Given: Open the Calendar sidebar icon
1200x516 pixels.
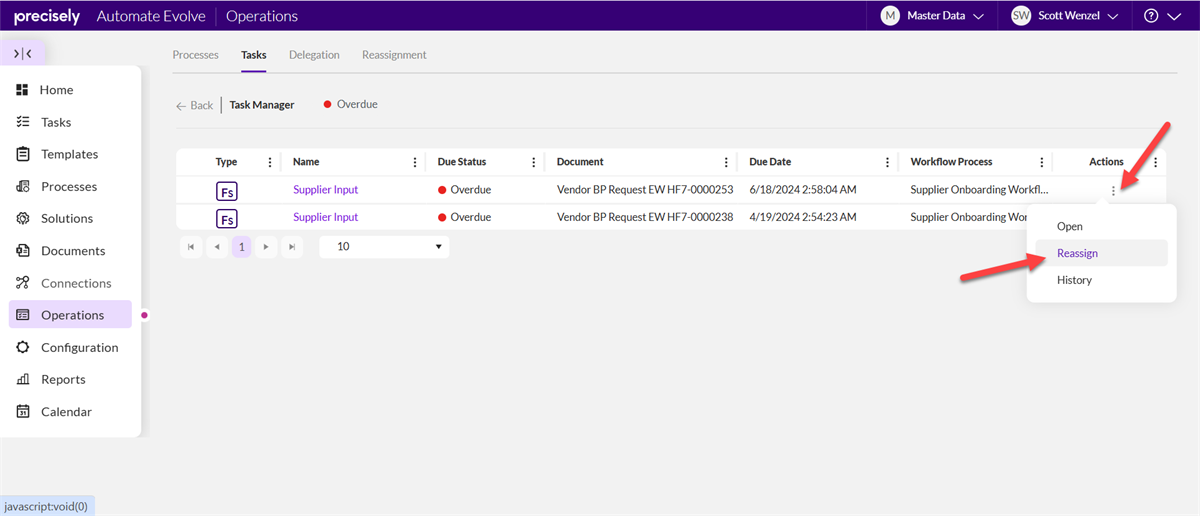Looking at the screenshot, I should pyautogui.click(x=23, y=411).
